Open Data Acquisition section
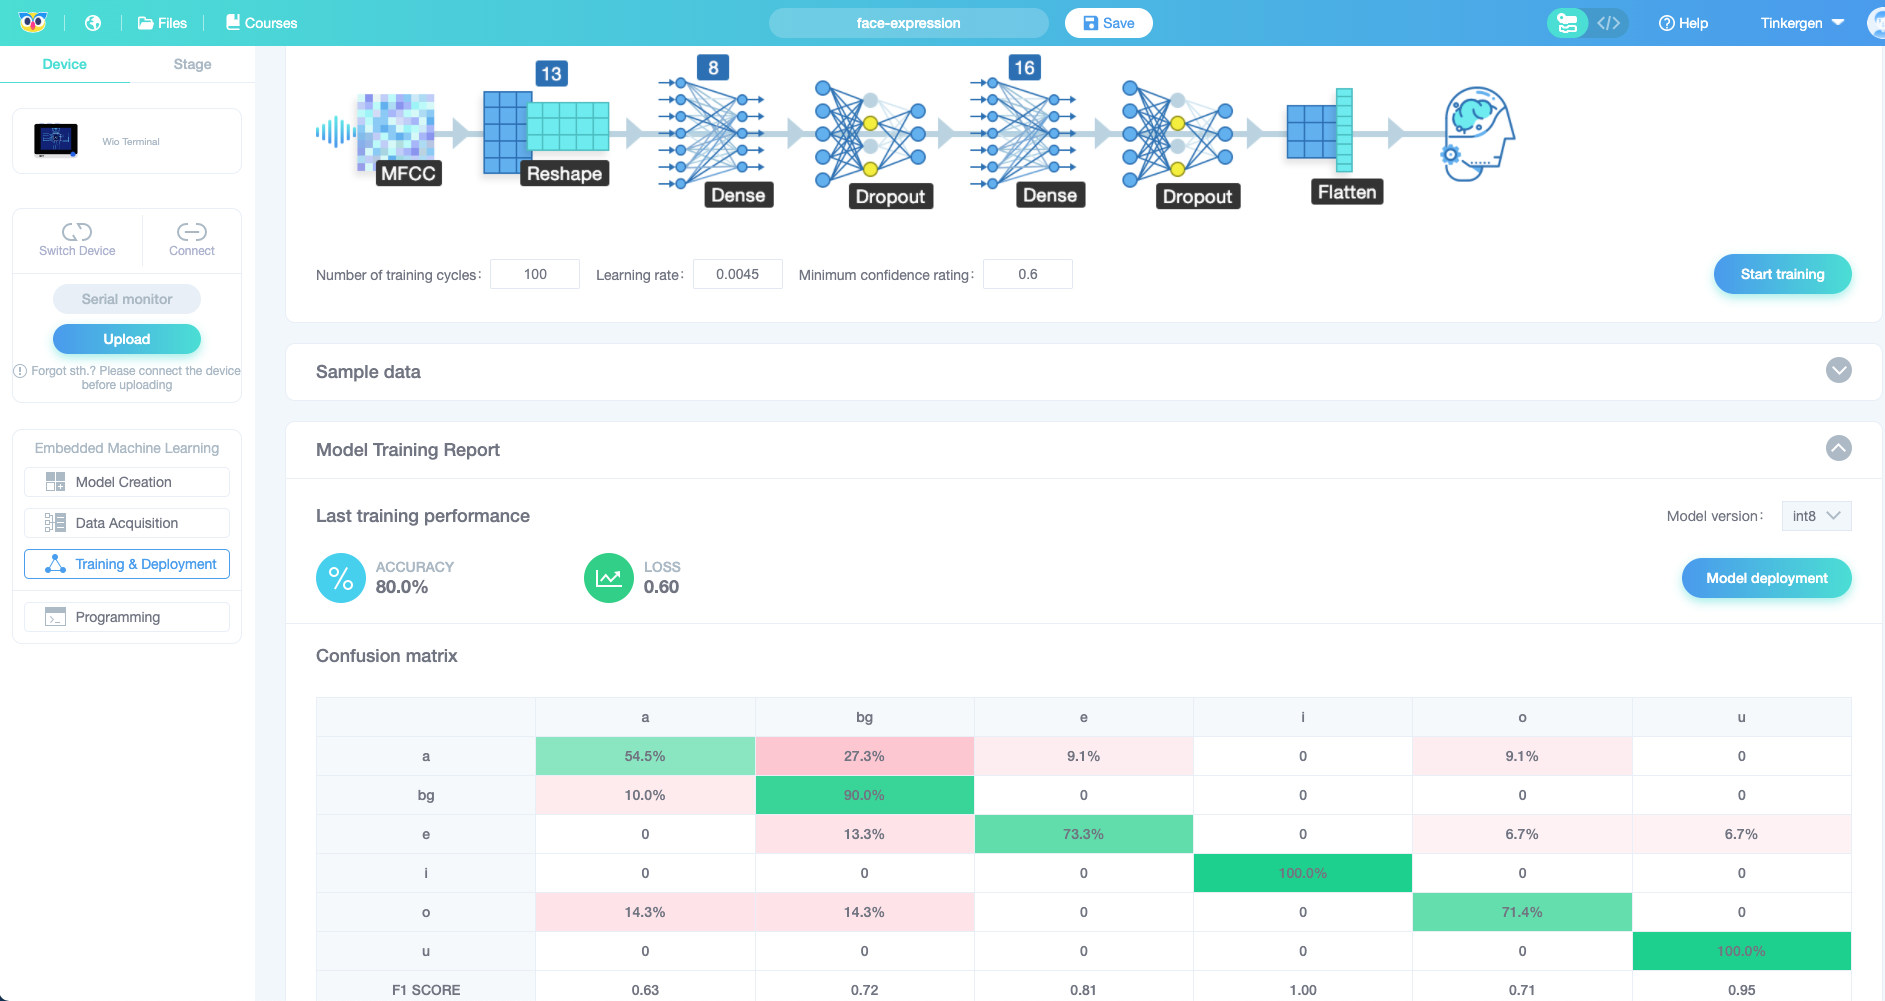 tap(127, 523)
